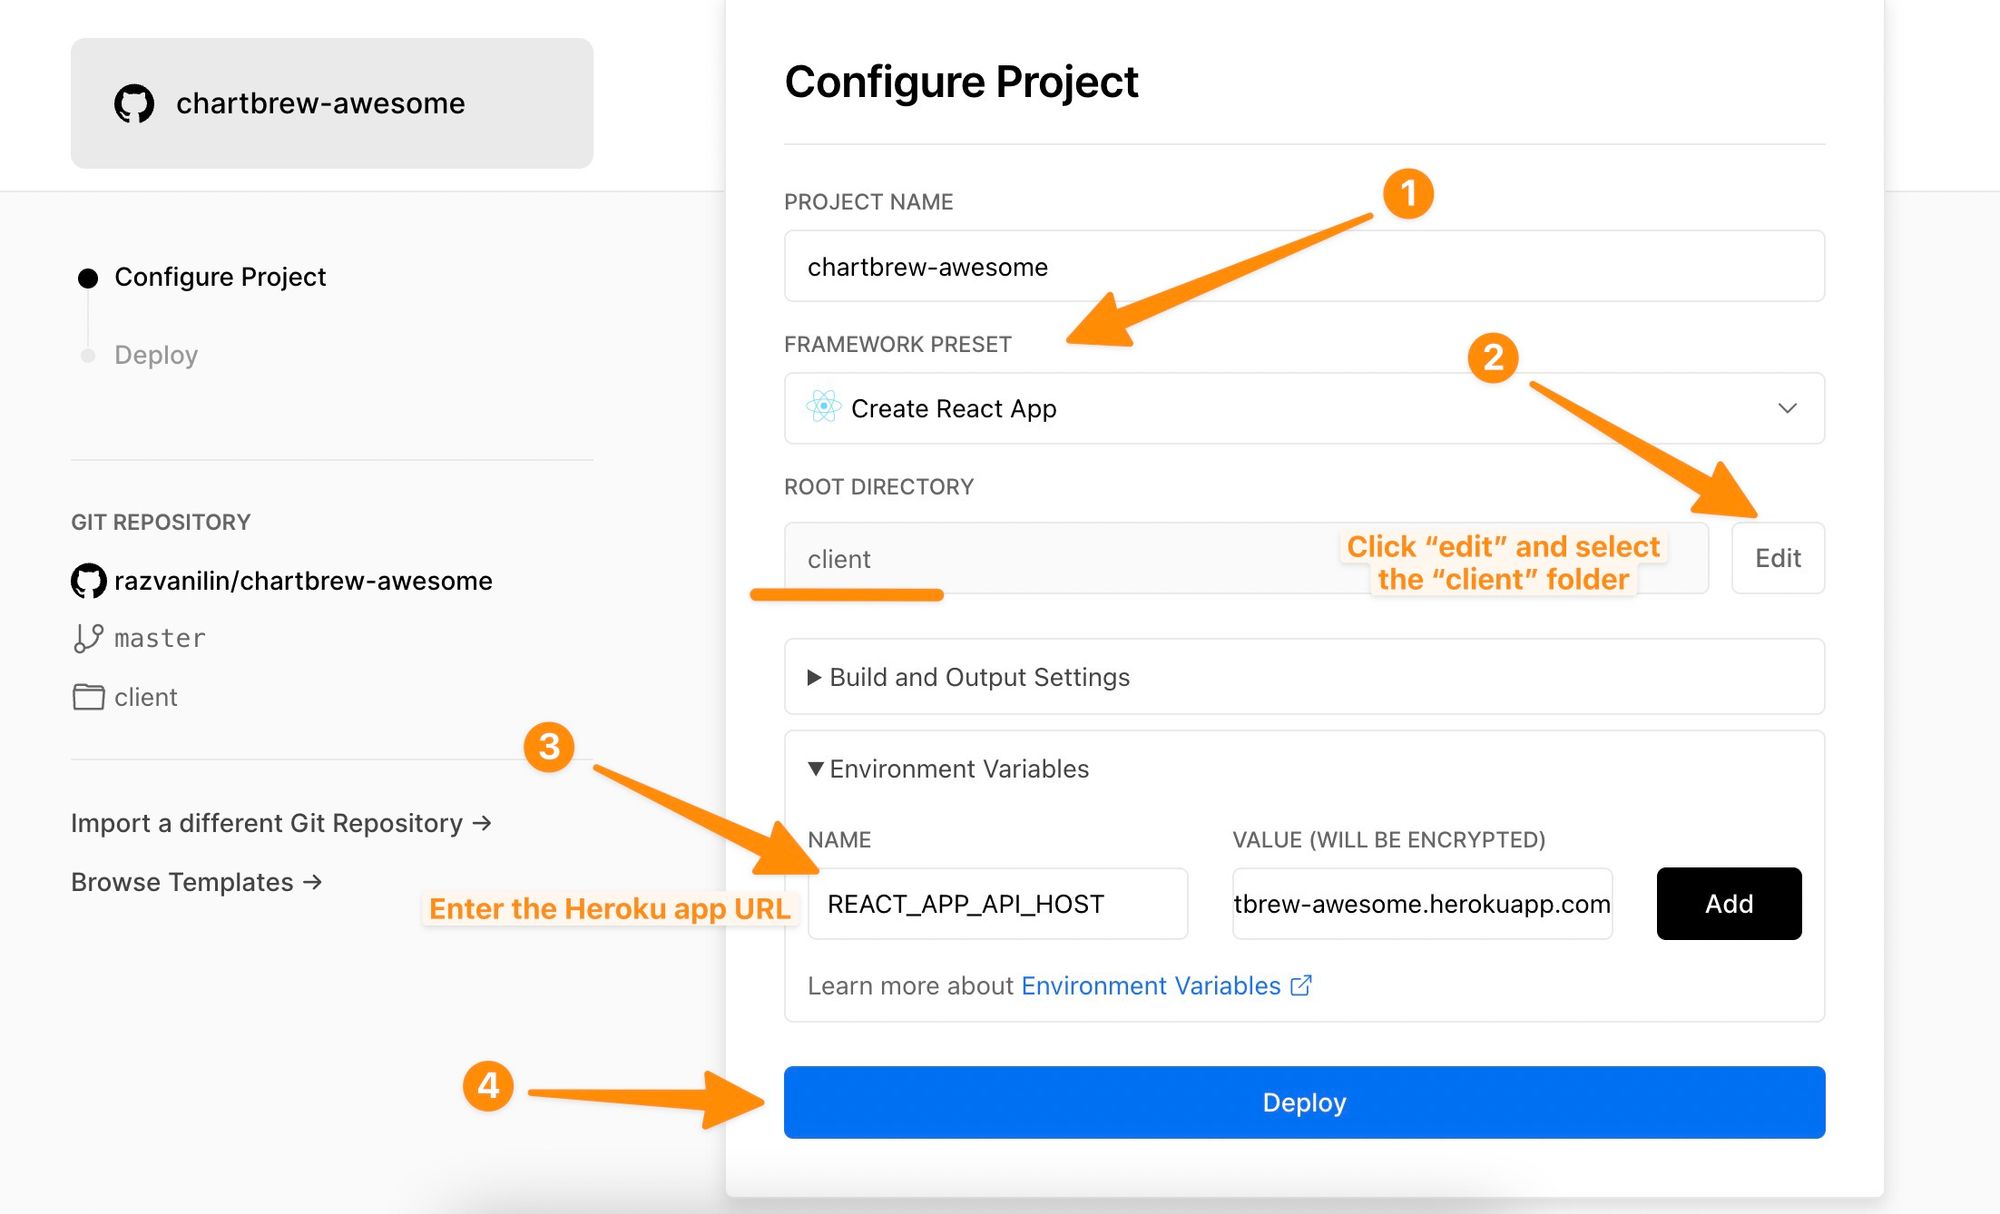Select the Configure Project step in sidebar
The height and width of the screenshot is (1214, 2000).
220,277
